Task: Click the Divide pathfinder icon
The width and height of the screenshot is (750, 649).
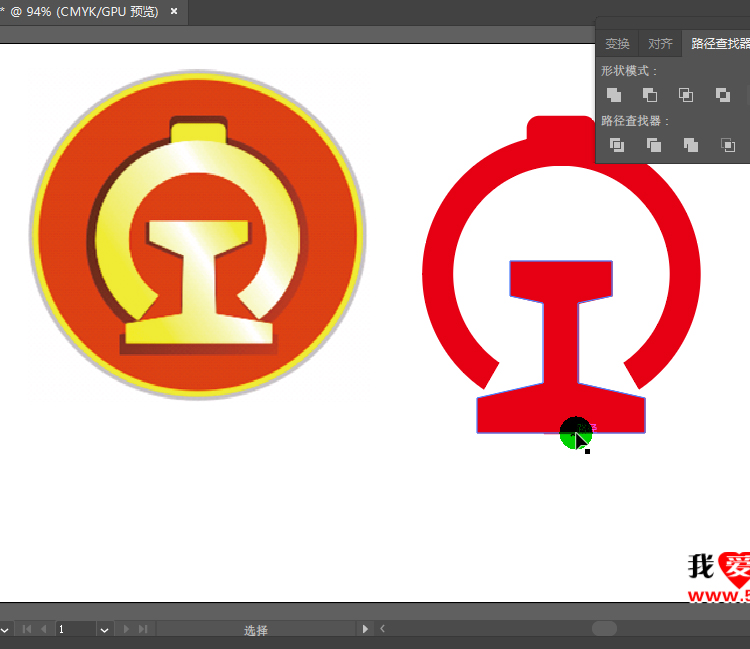Action: tap(617, 145)
